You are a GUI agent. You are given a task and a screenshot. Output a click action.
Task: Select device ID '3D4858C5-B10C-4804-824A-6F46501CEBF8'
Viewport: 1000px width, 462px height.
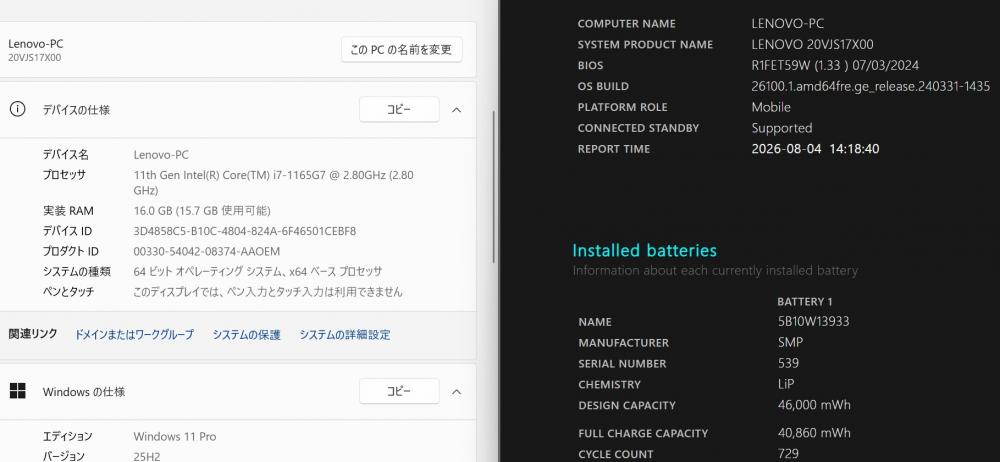point(245,231)
